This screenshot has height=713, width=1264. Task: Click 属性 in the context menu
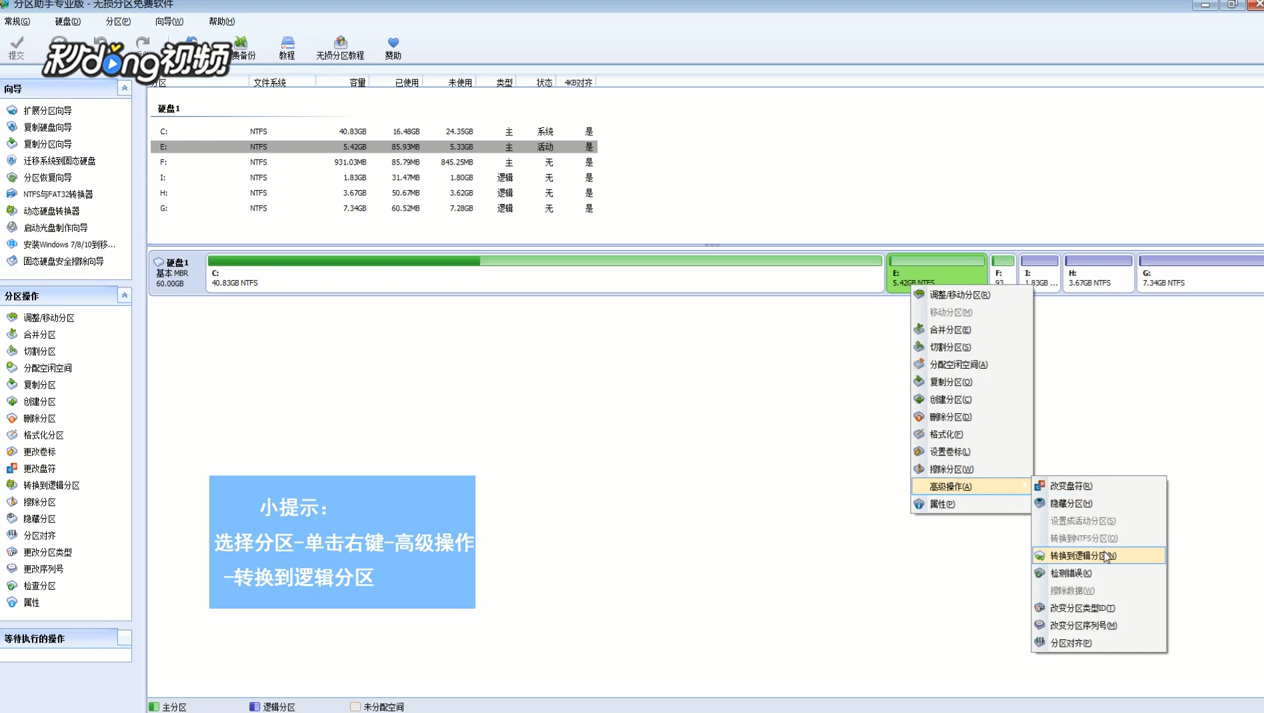[971, 505]
